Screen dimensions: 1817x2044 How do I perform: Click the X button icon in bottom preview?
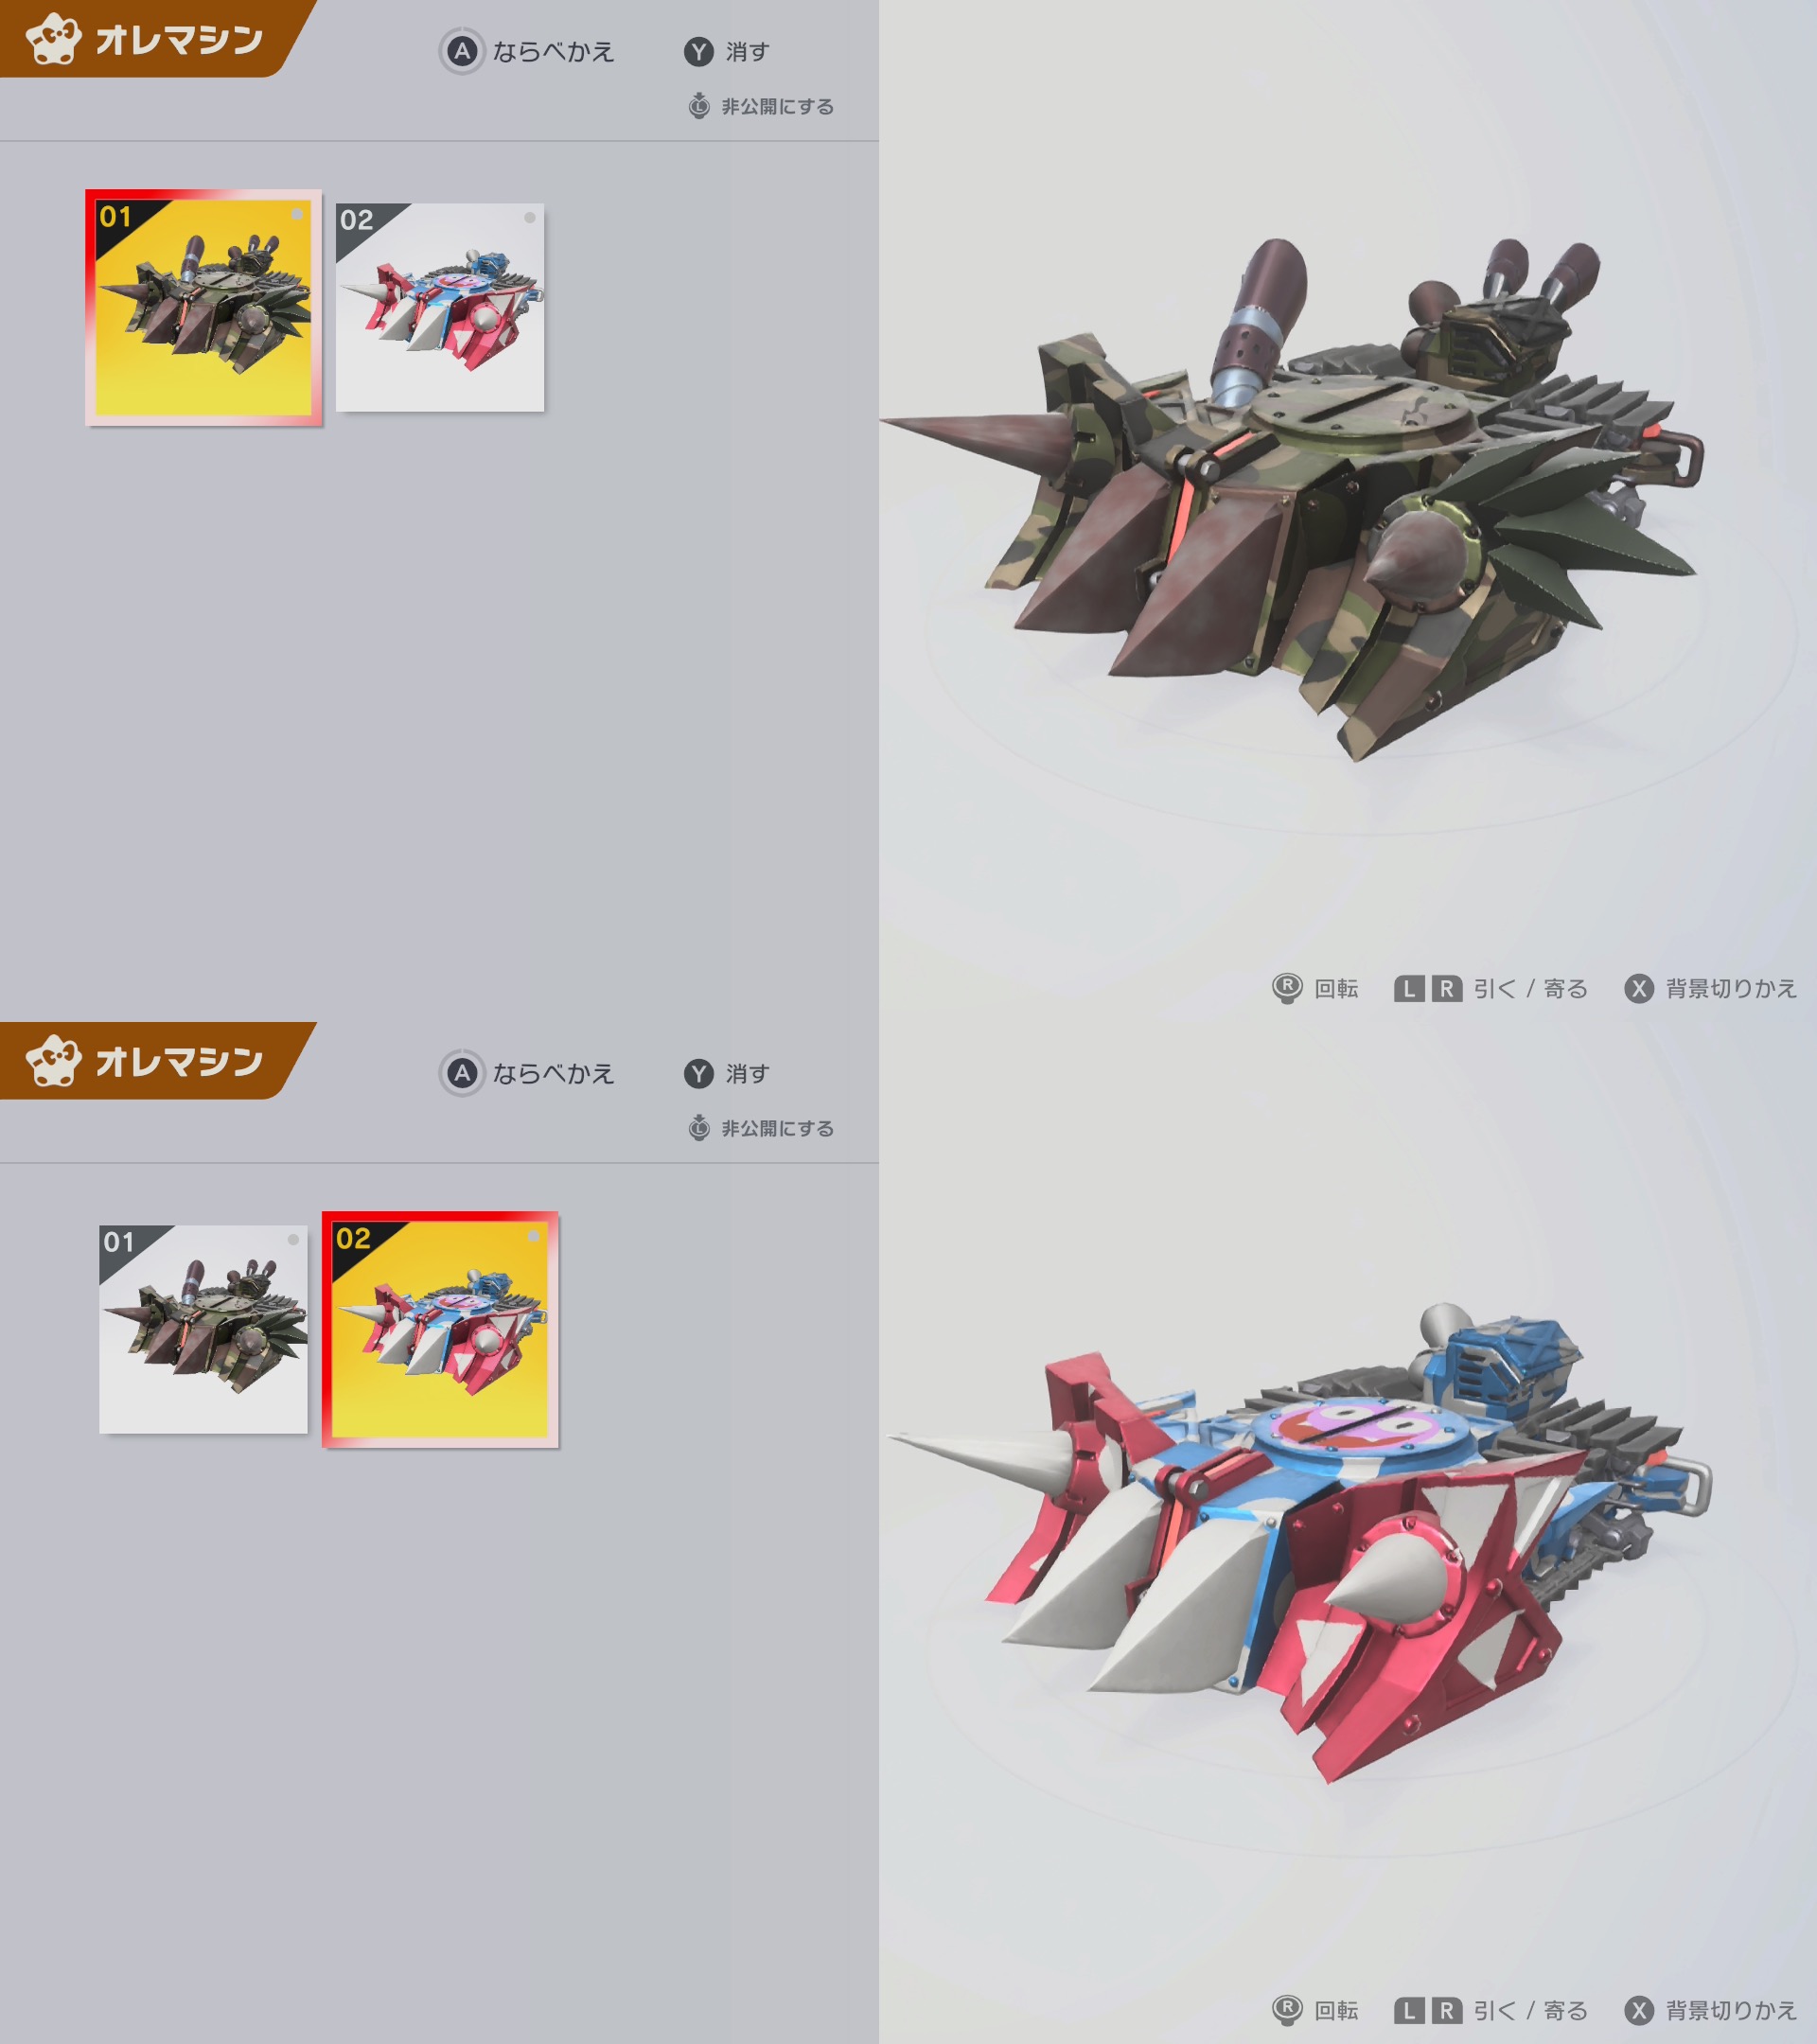coord(1639,2011)
